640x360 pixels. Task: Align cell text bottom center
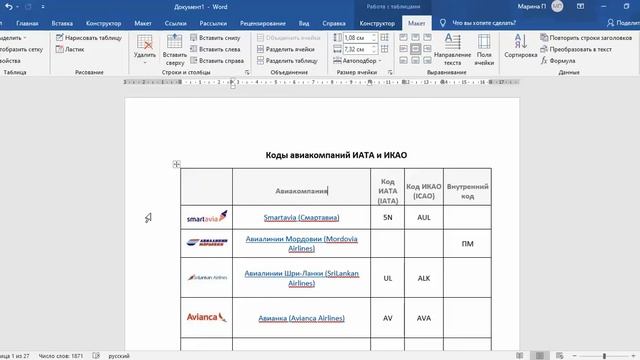tap(416, 60)
